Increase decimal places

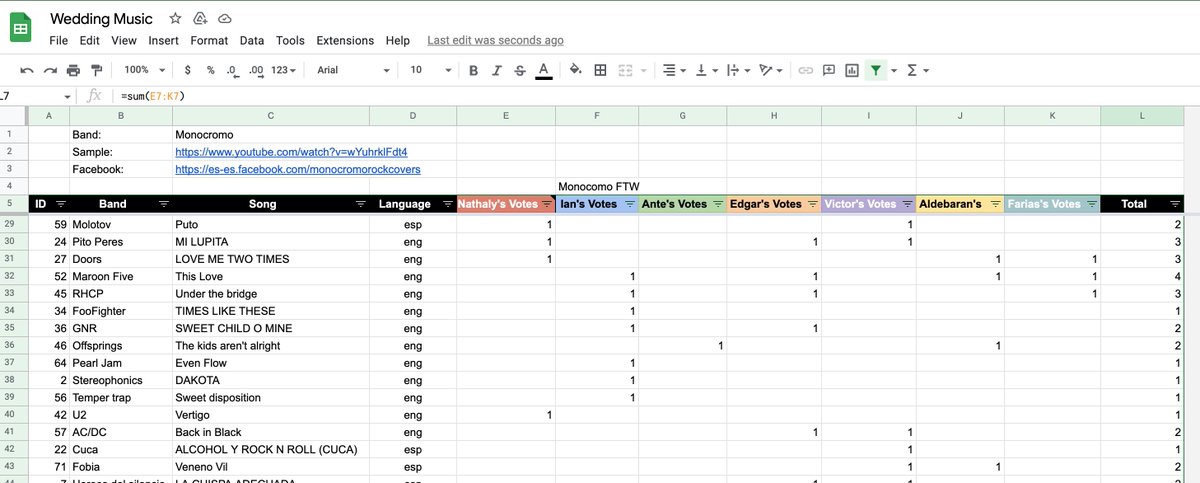(256, 70)
